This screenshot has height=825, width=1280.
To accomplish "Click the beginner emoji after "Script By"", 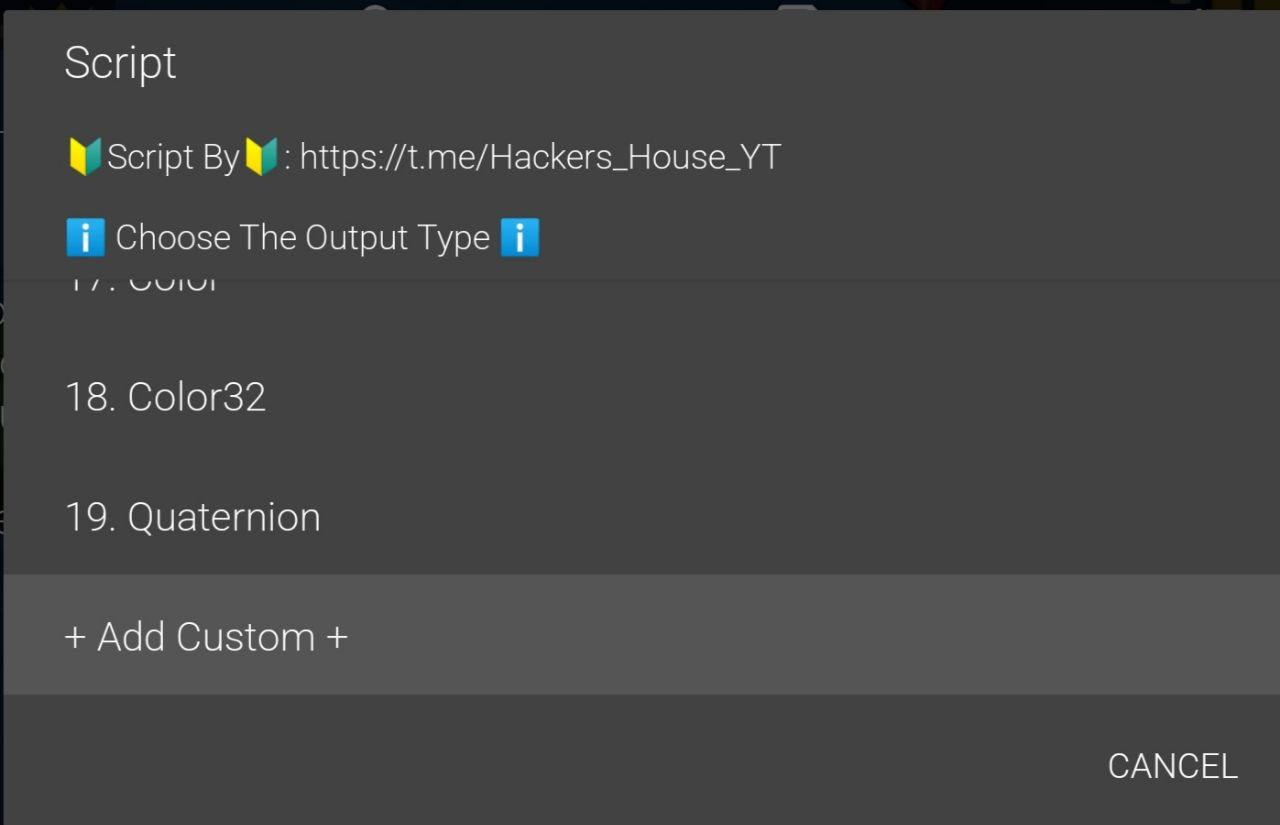I will (x=261, y=157).
